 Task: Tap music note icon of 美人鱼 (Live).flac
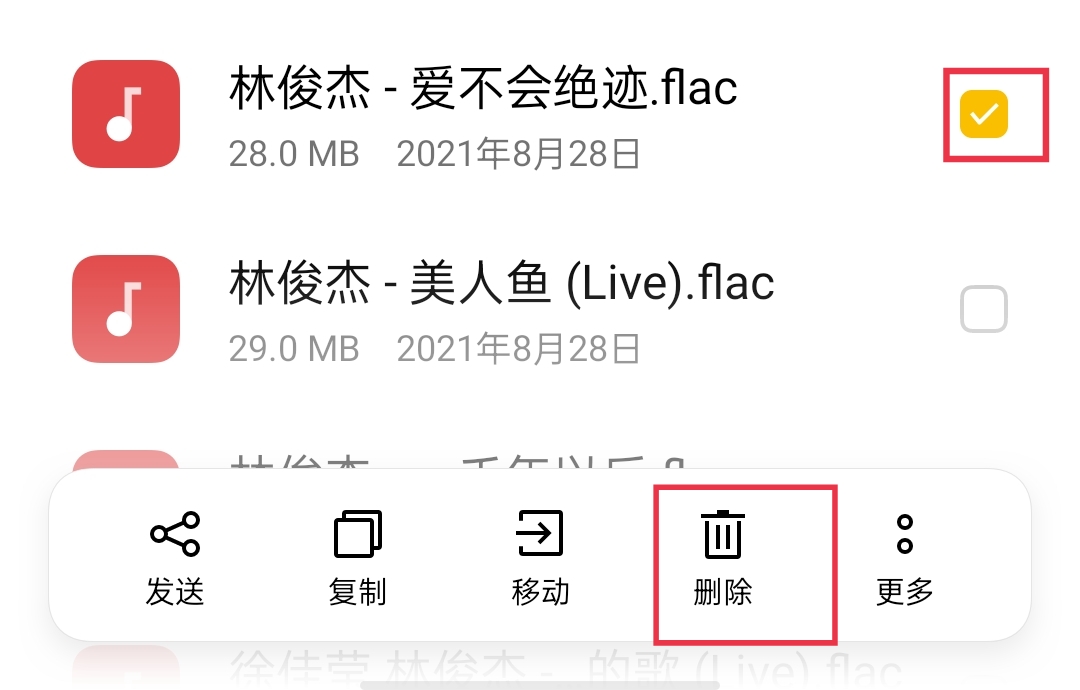tap(126, 309)
